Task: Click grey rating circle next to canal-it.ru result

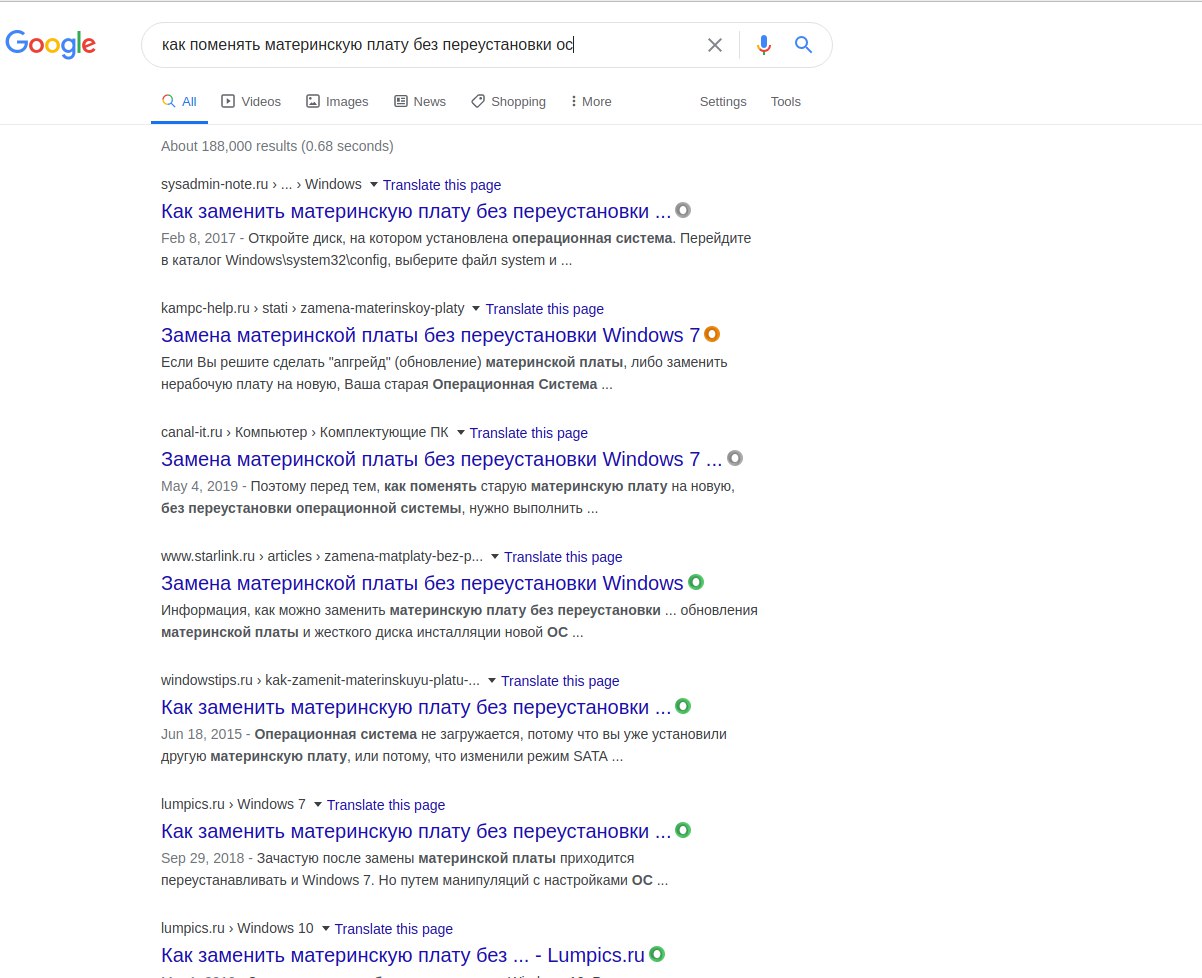Action: pyautogui.click(x=735, y=458)
